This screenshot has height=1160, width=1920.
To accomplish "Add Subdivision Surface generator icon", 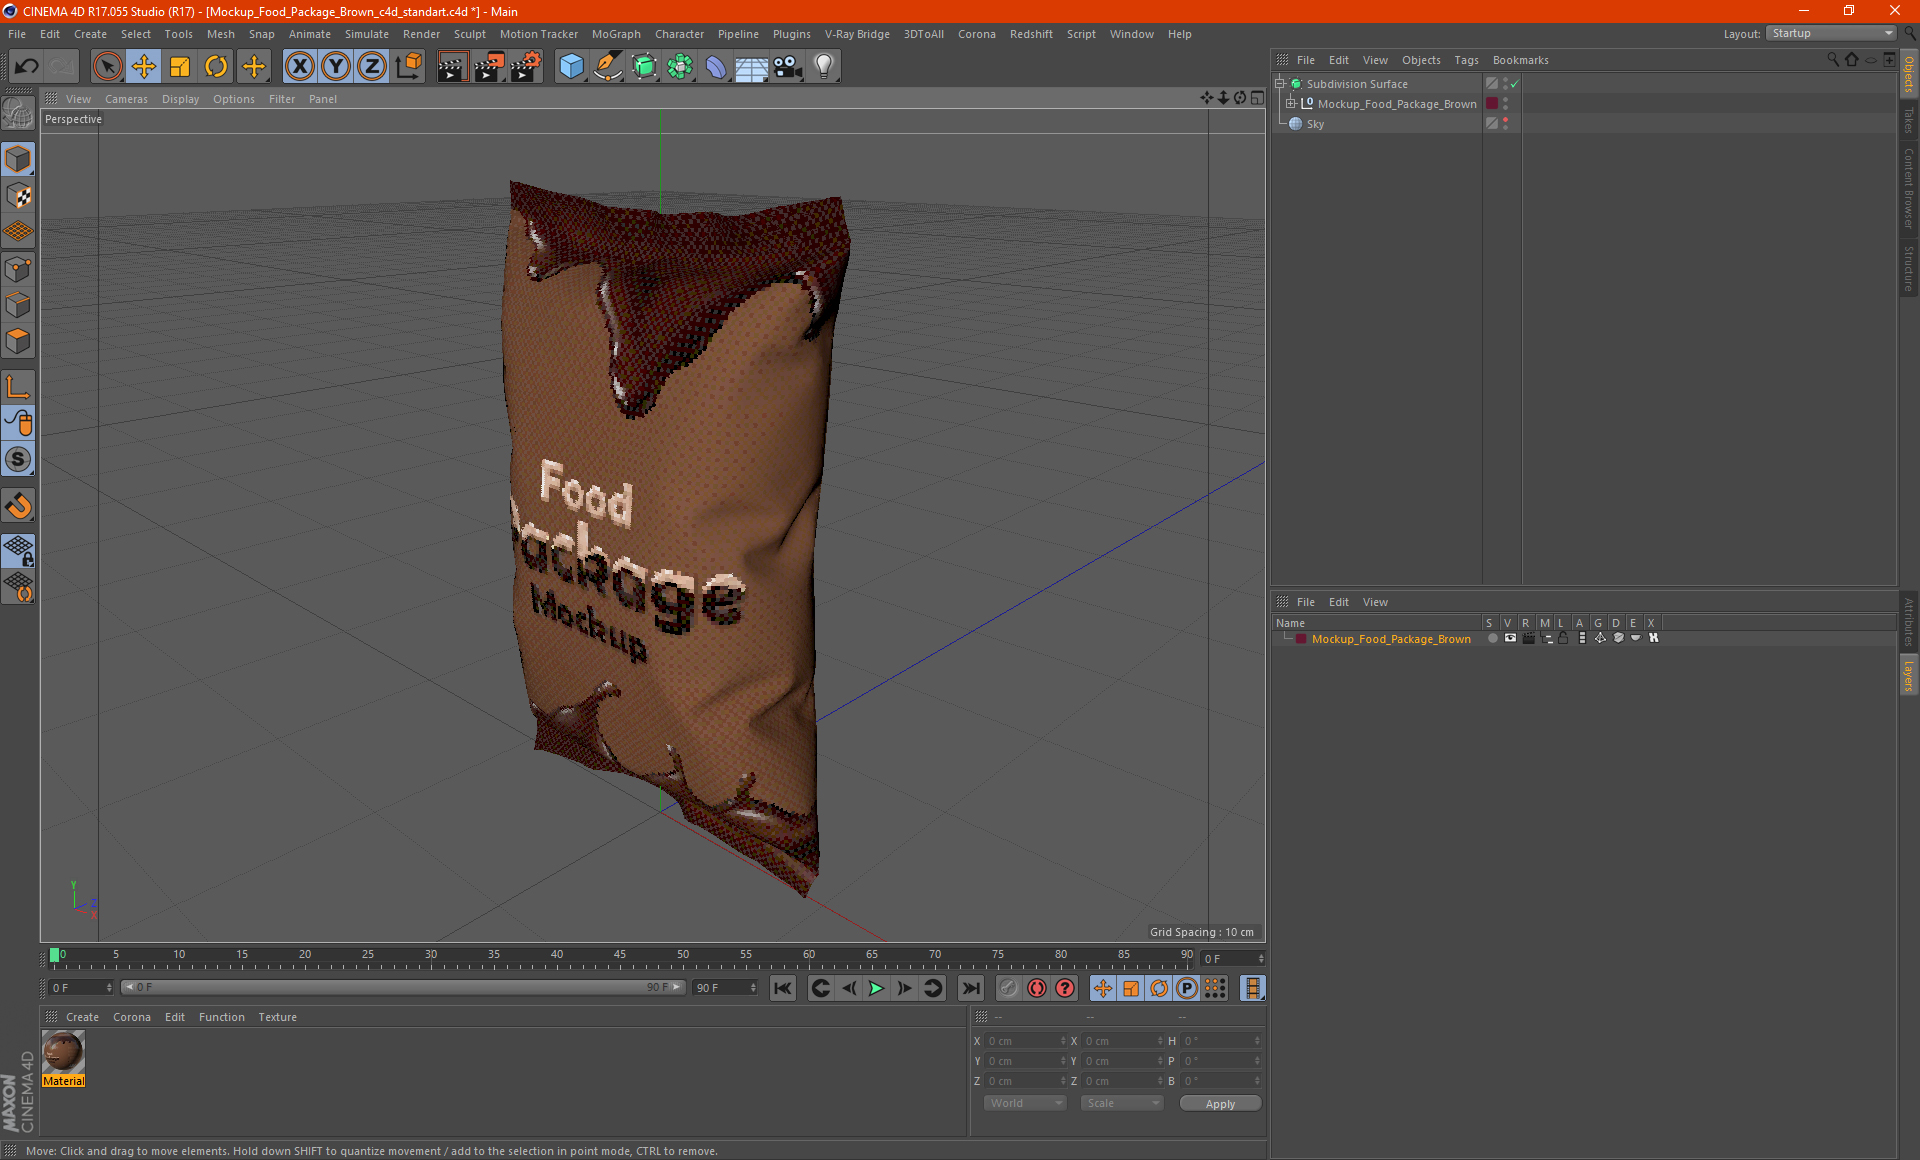I will tap(644, 67).
